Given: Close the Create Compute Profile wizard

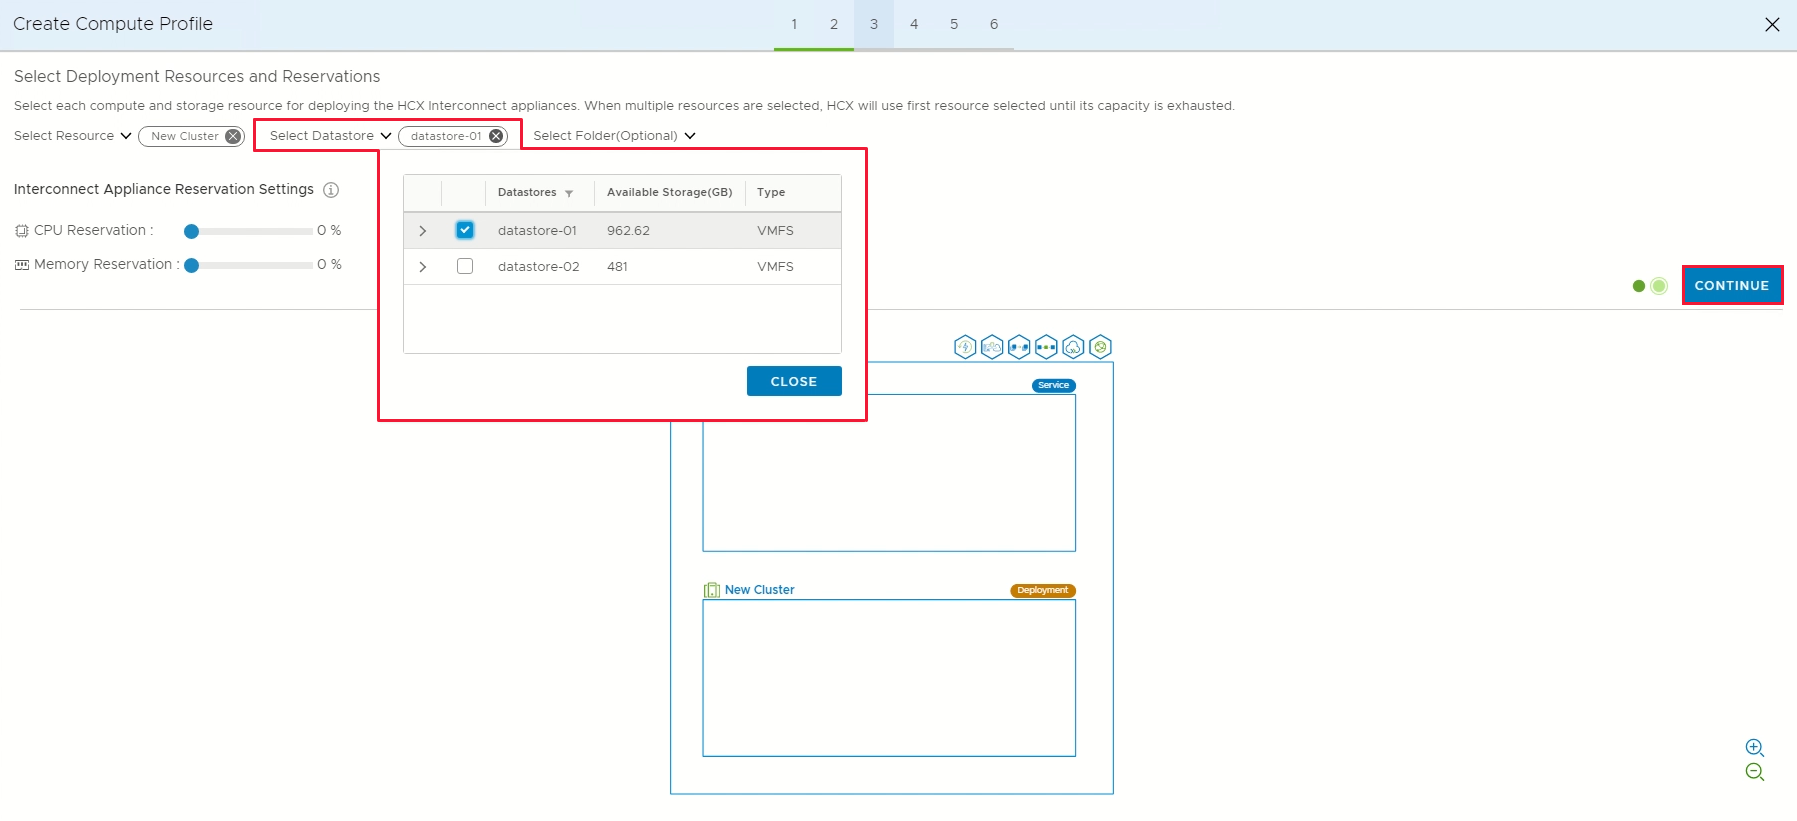Looking at the screenshot, I should (1772, 24).
